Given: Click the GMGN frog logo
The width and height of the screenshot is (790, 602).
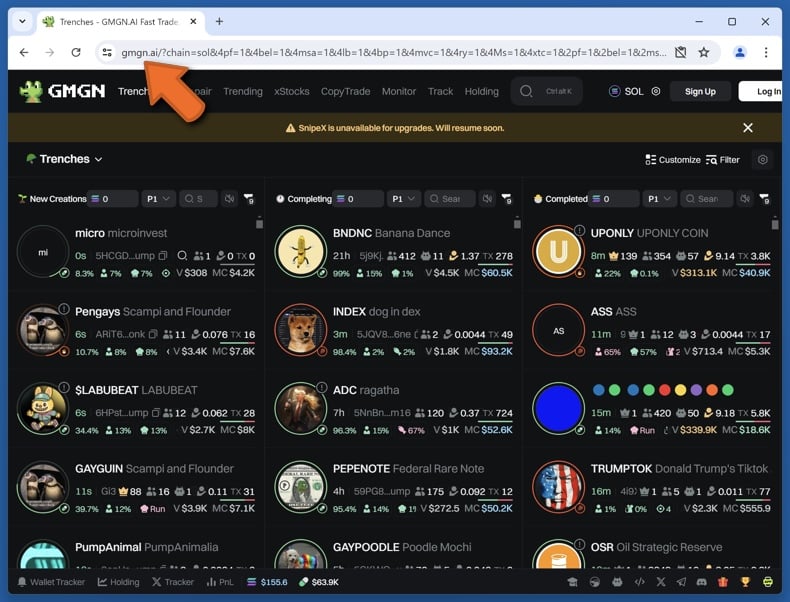Looking at the screenshot, I should (31, 91).
